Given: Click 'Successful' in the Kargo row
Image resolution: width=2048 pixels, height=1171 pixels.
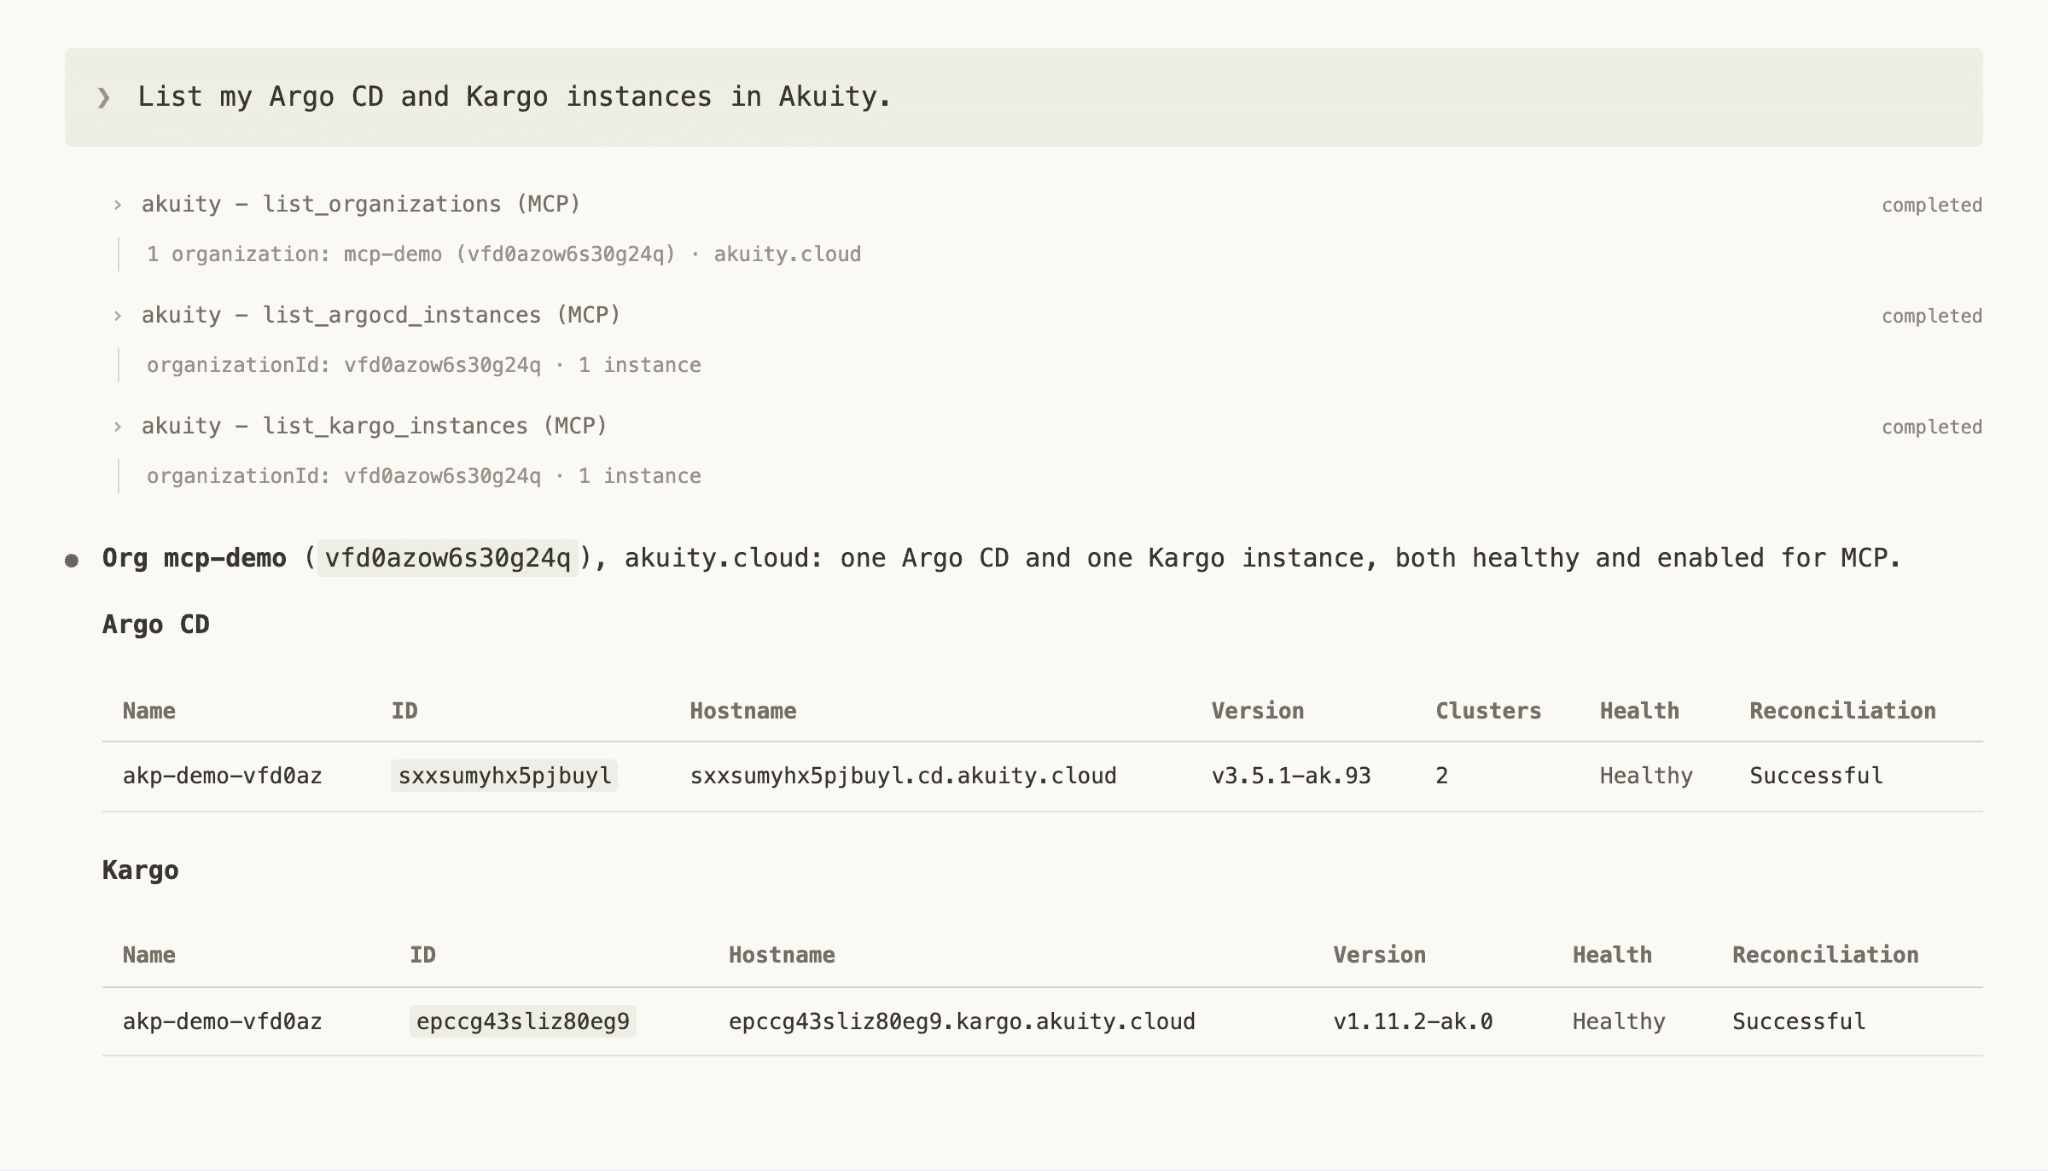Looking at the screenshot, I should coord(1799,1022).
